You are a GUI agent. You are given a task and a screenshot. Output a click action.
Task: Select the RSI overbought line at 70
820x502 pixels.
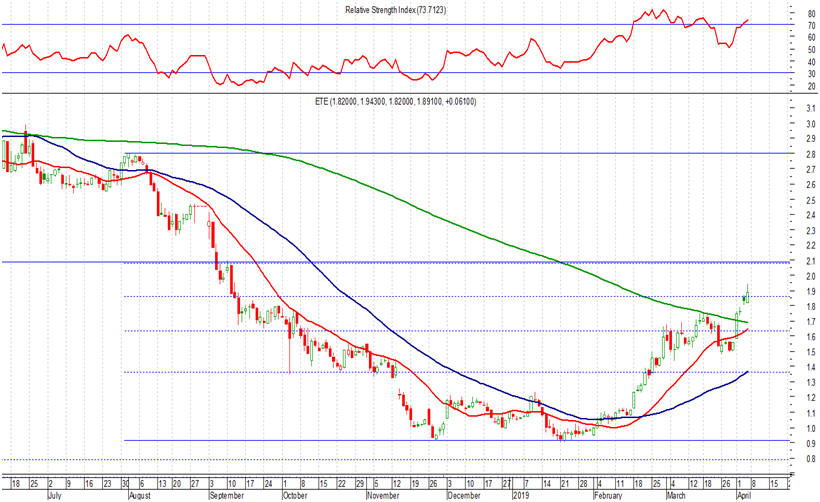(395, 24)
